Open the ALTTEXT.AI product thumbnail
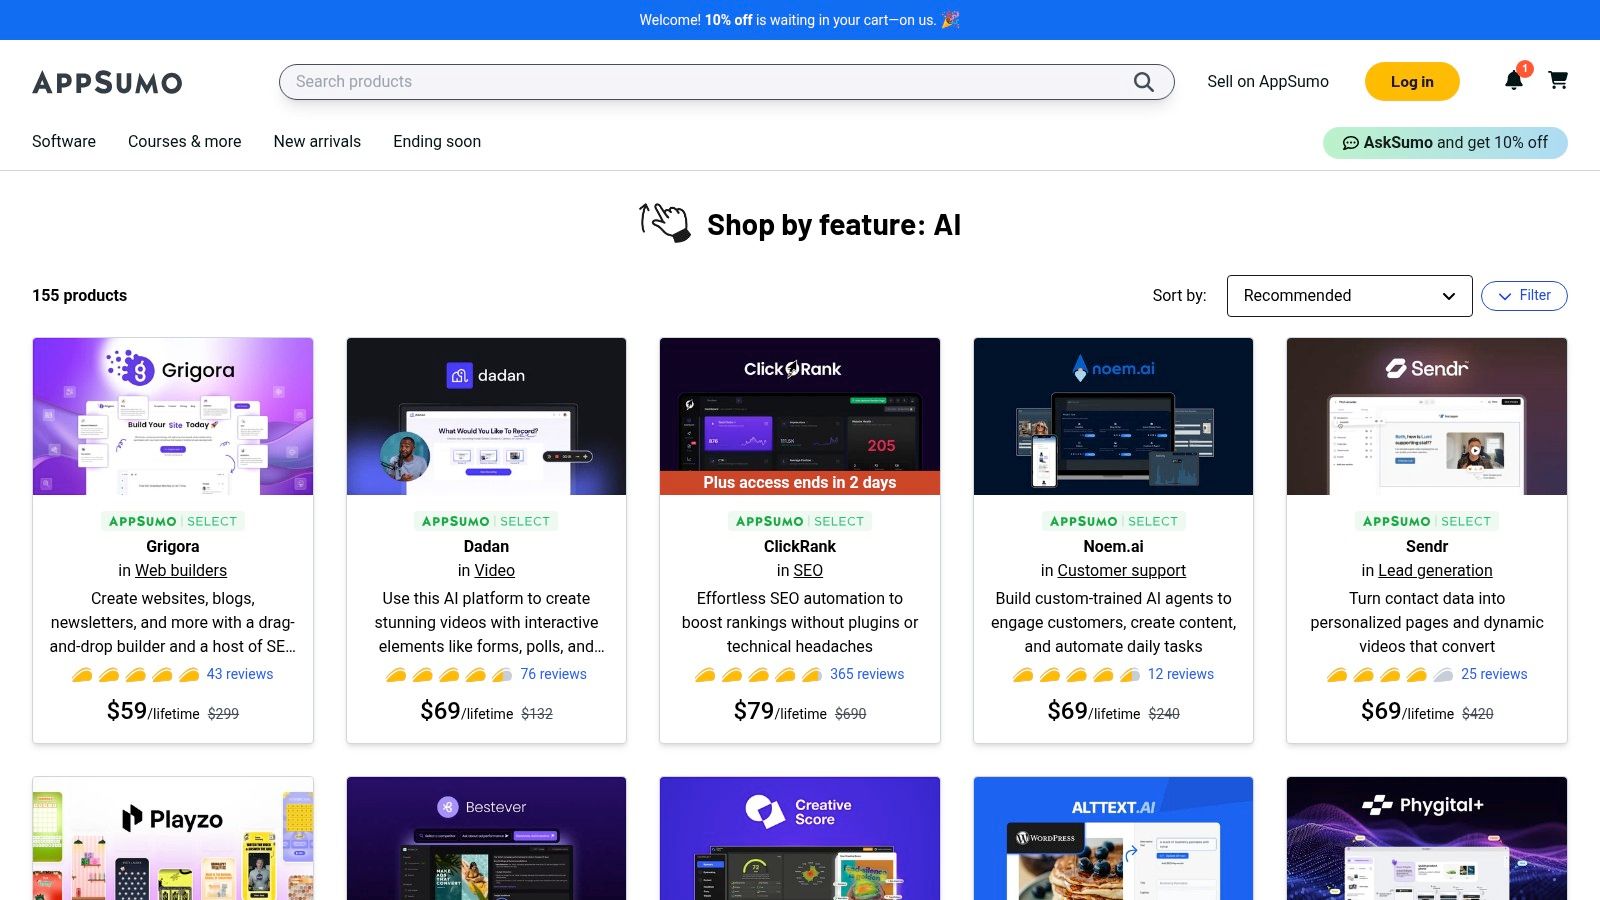 [x=1113, y=838]
